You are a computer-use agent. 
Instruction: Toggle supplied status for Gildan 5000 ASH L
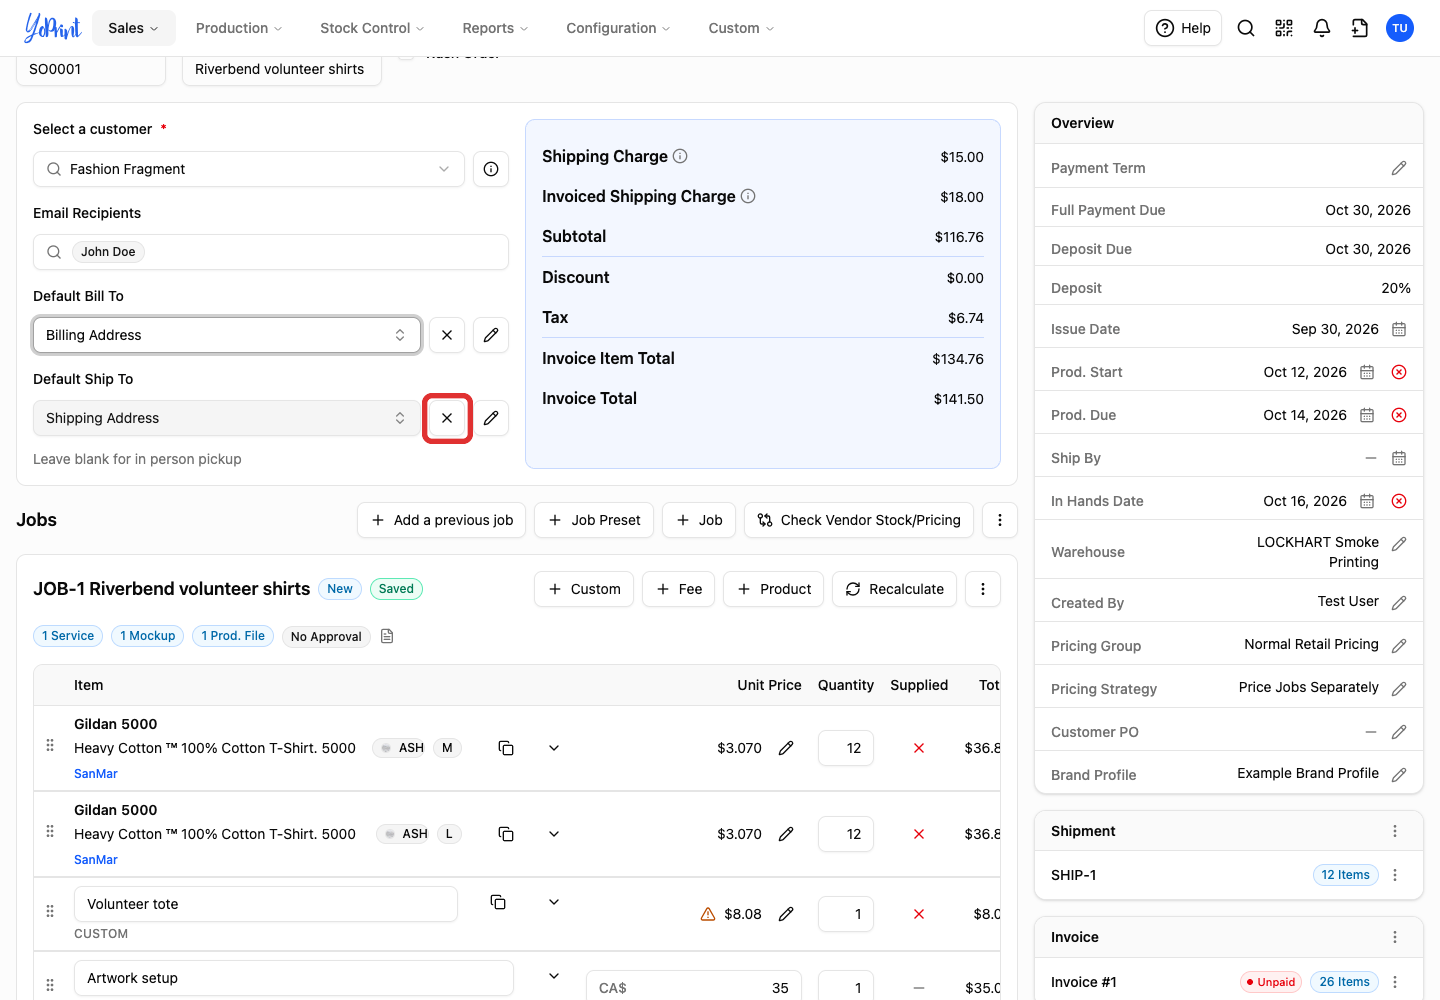[919, 834]
